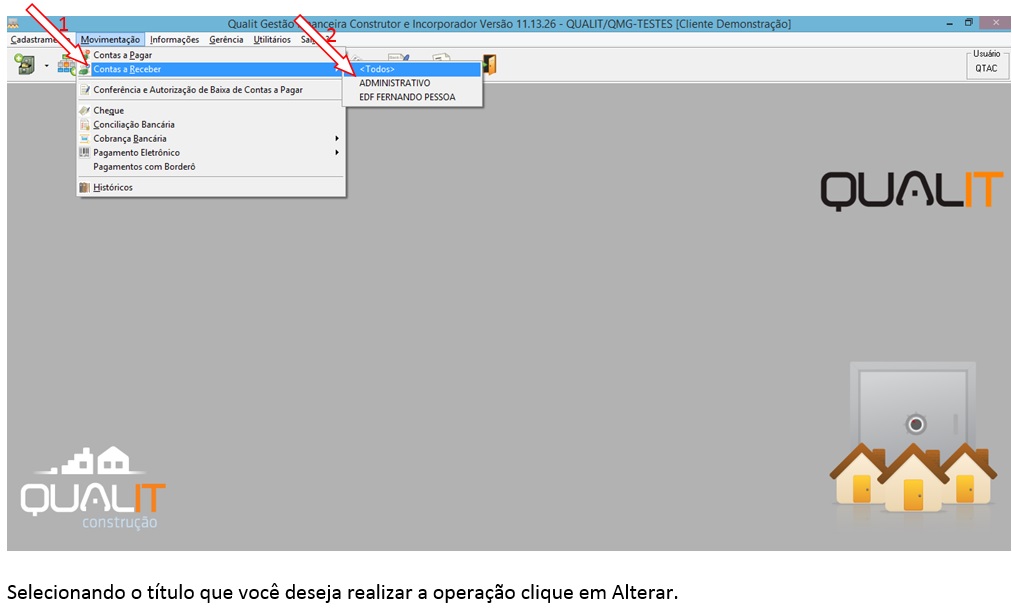The width and height of the screenshot is (1012, 608).
Task: Open the Históricos menu item
Action: point(210,187)
